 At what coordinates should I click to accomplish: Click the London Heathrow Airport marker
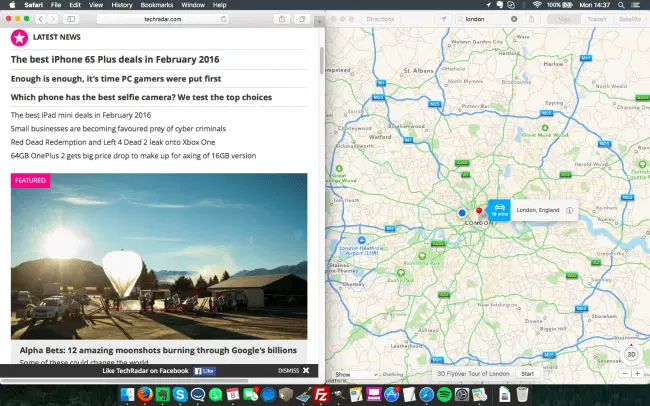[x=361, y=240]
